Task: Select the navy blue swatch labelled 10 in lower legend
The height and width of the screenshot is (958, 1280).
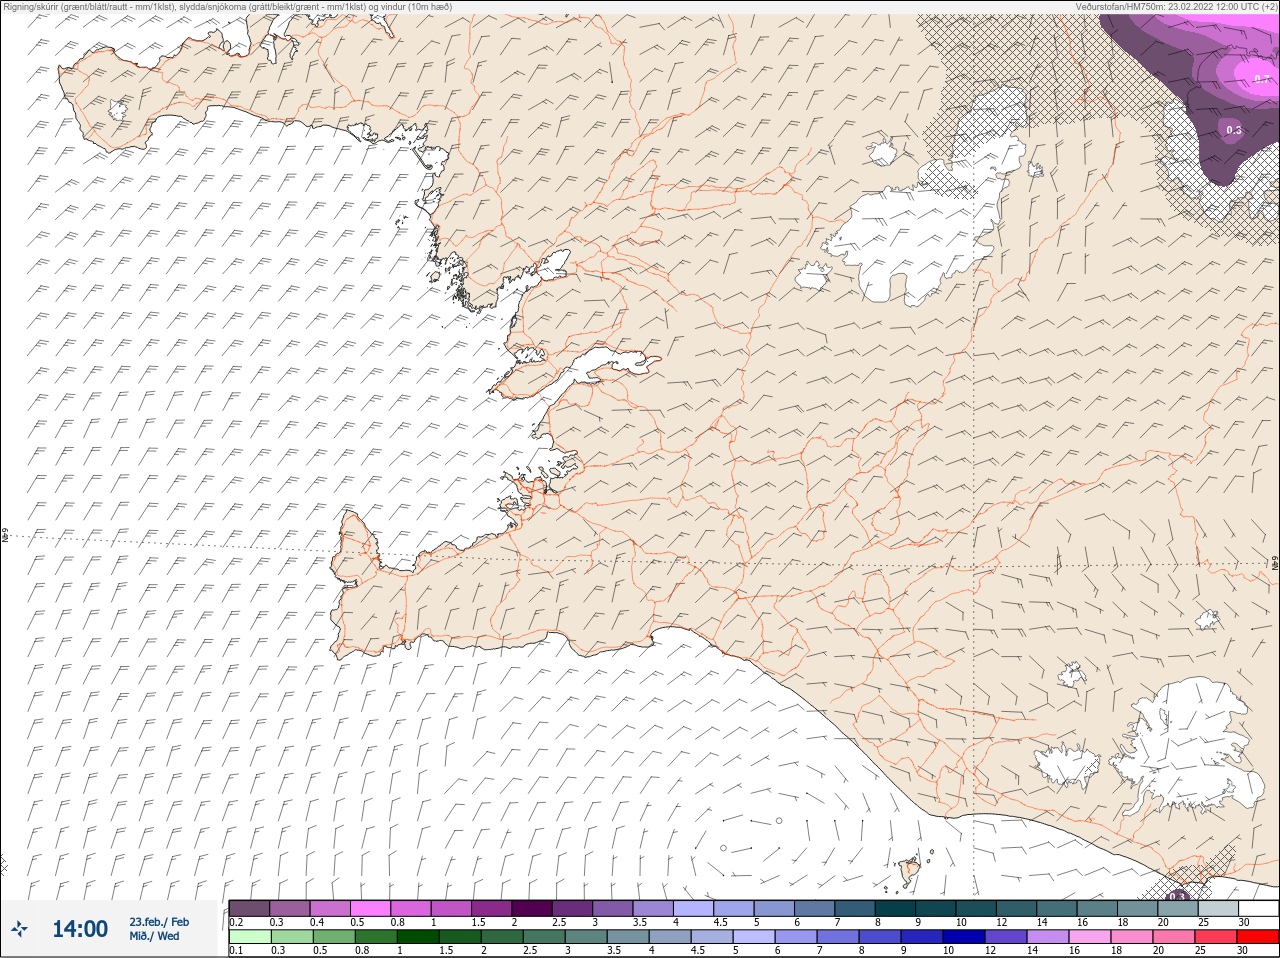Action: point(964,937)
